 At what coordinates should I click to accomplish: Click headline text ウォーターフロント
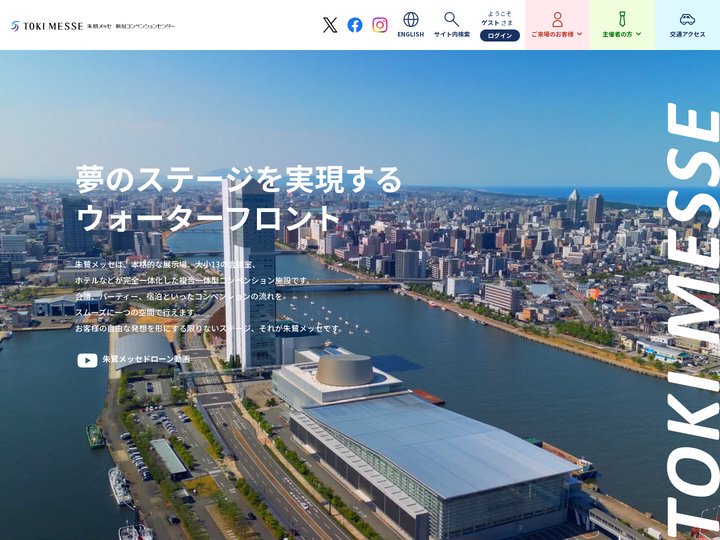click(208, 219)
